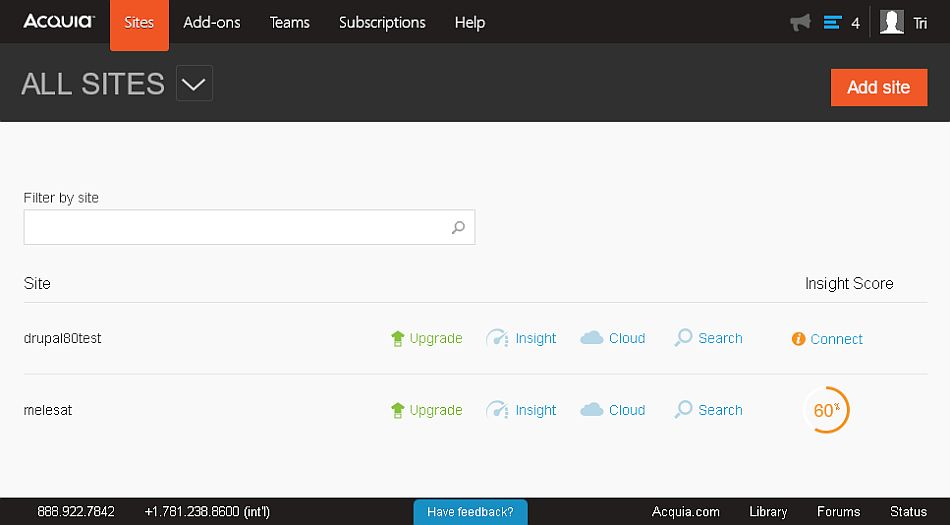Screen dimensions: 950x525
Task: Go to the Subscriptions tab
Action: coord(382,22)
